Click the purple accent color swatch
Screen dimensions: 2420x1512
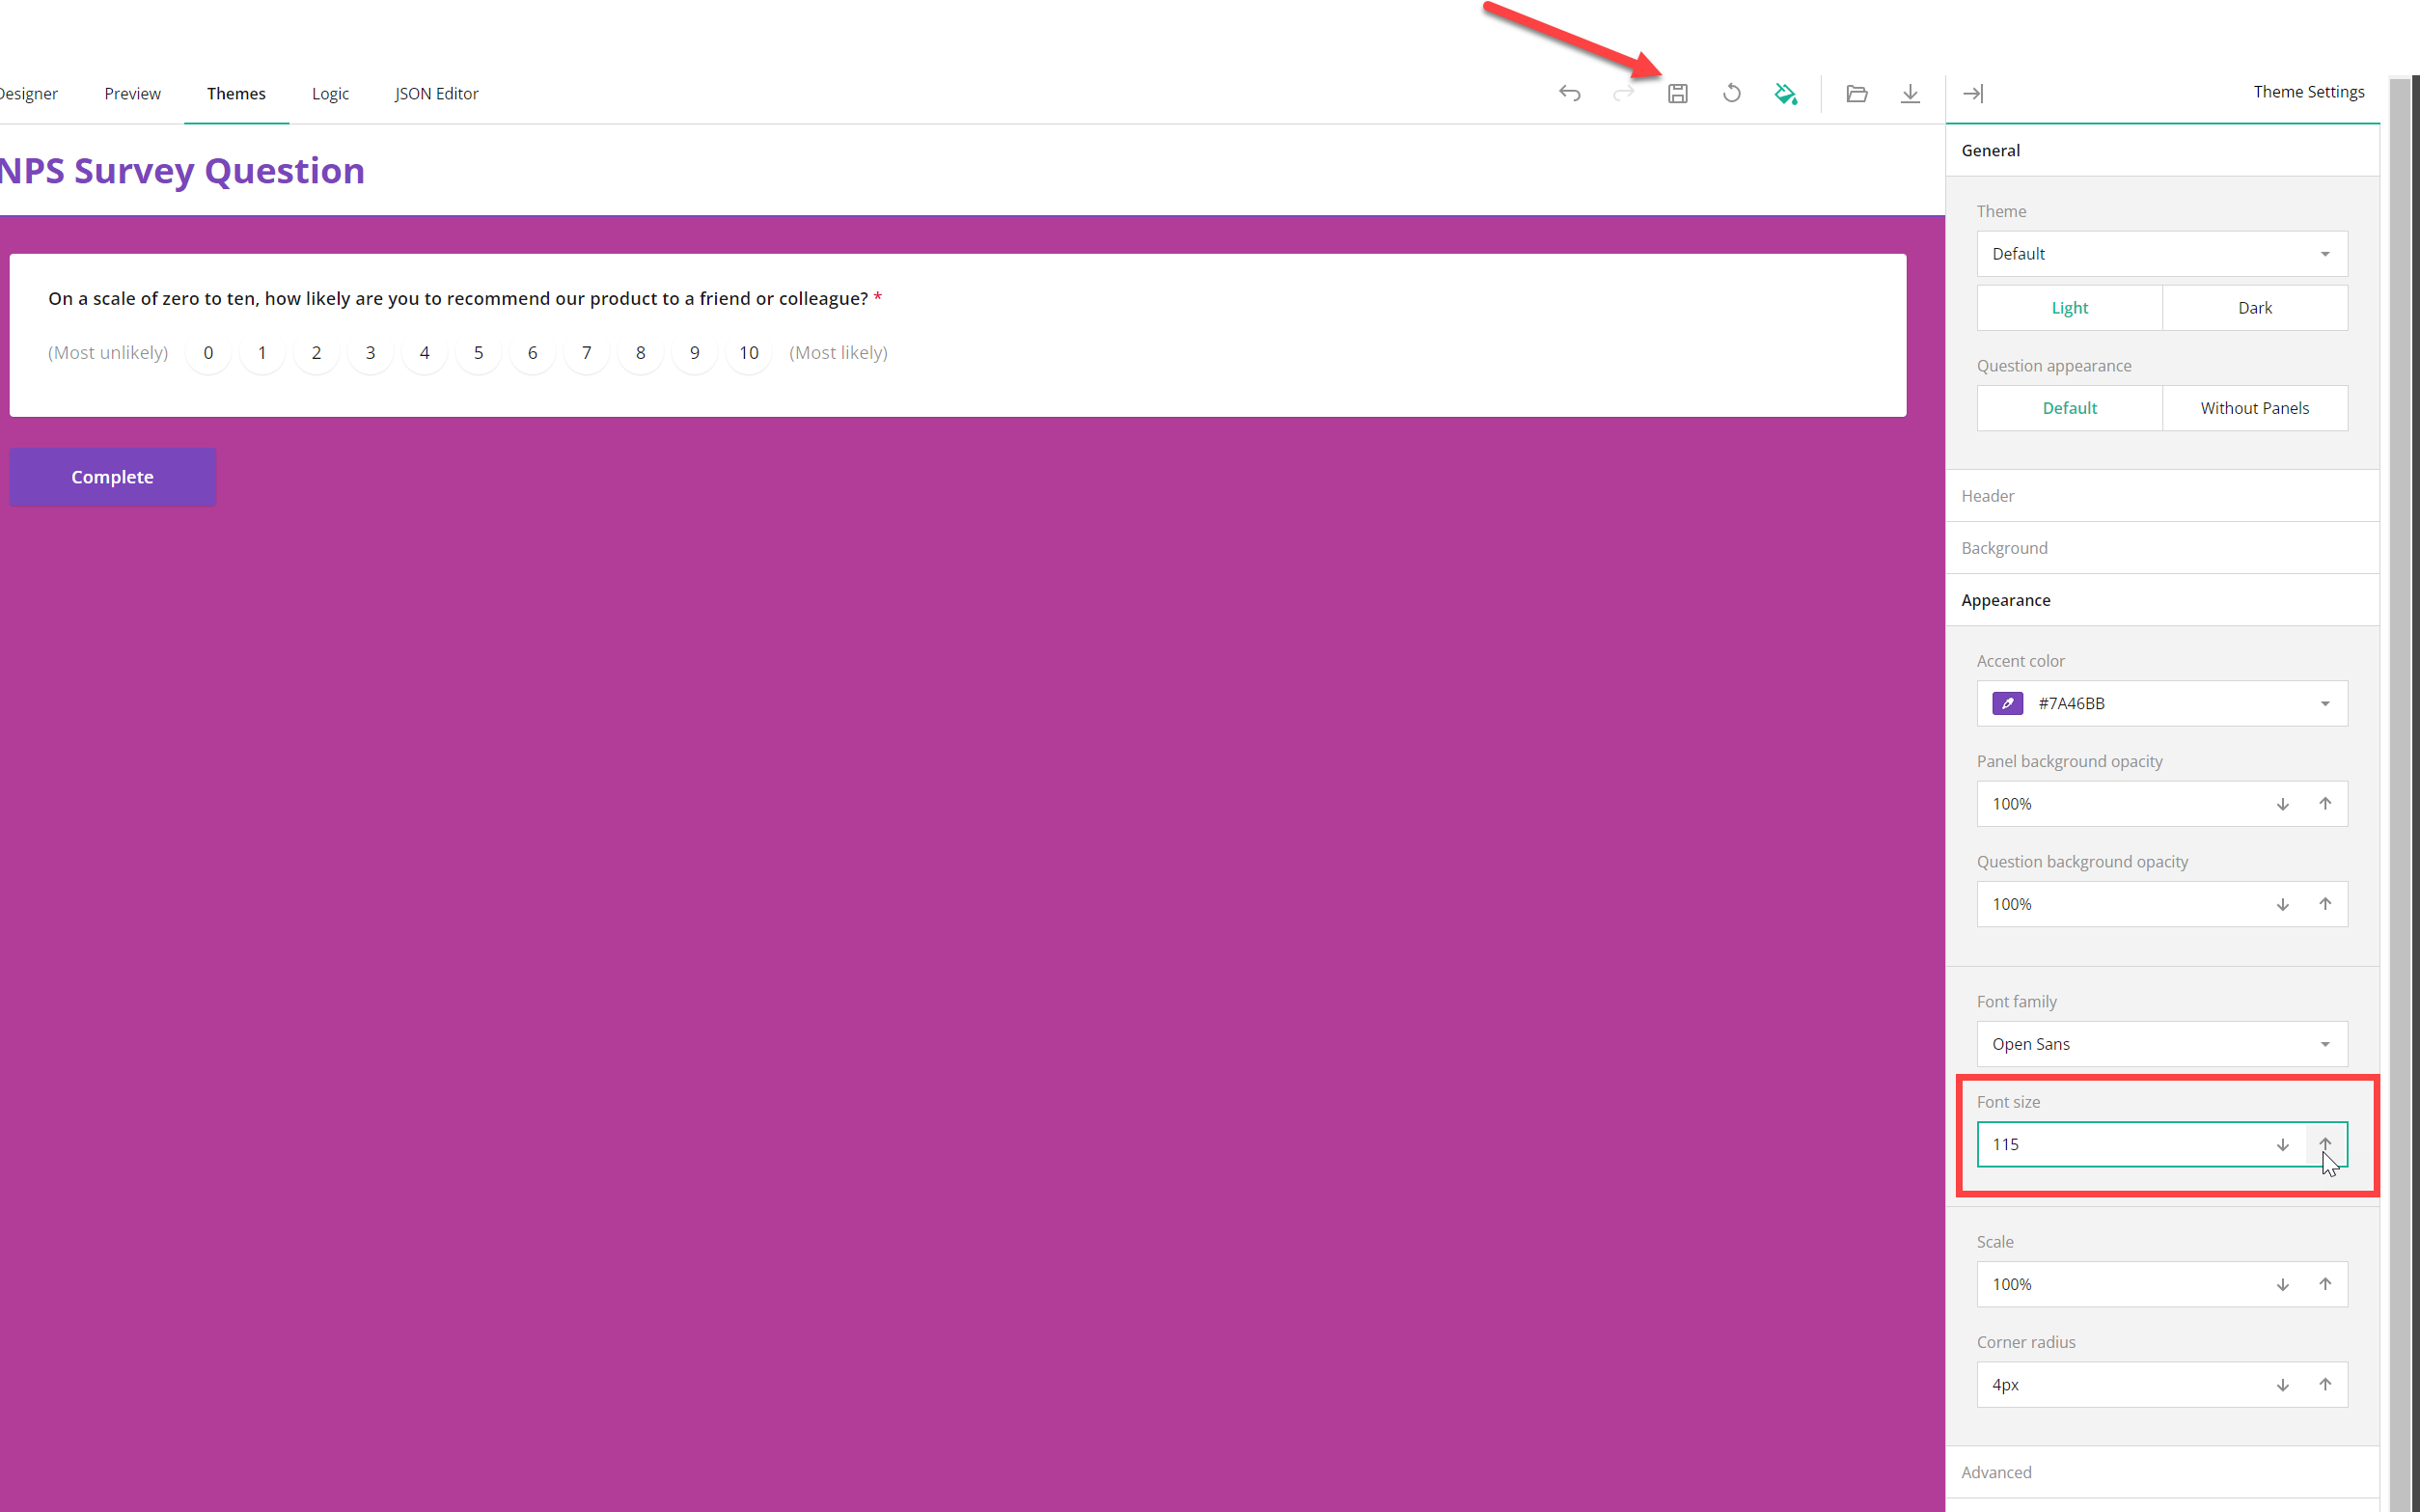pos(2006,703)
